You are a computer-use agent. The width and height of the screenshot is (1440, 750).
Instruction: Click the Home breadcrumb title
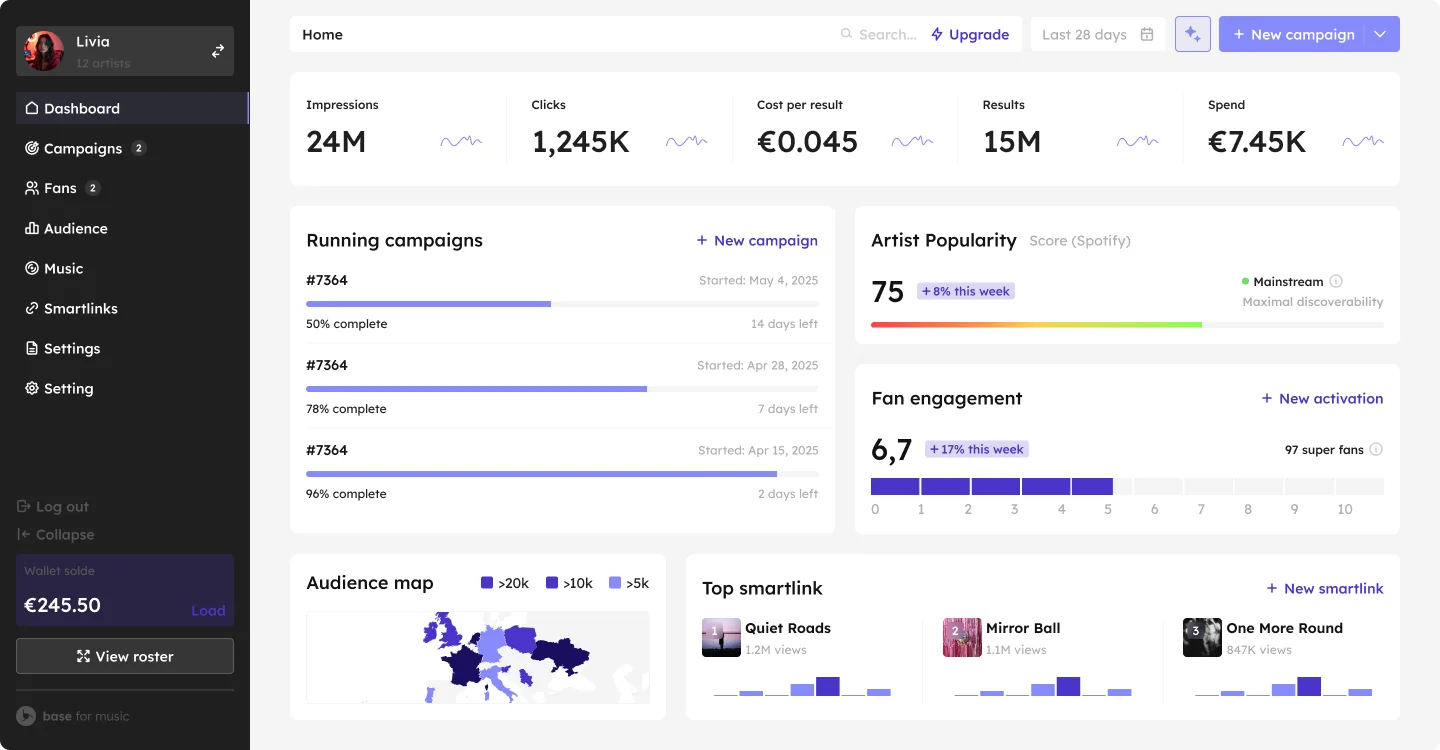(322, 34)
